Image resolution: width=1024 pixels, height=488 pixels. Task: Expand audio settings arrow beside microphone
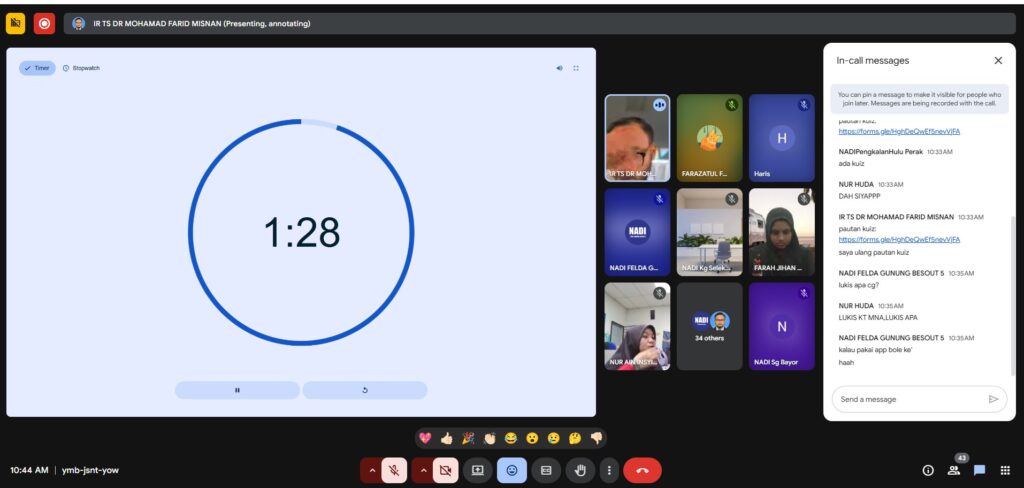(372, 470)
